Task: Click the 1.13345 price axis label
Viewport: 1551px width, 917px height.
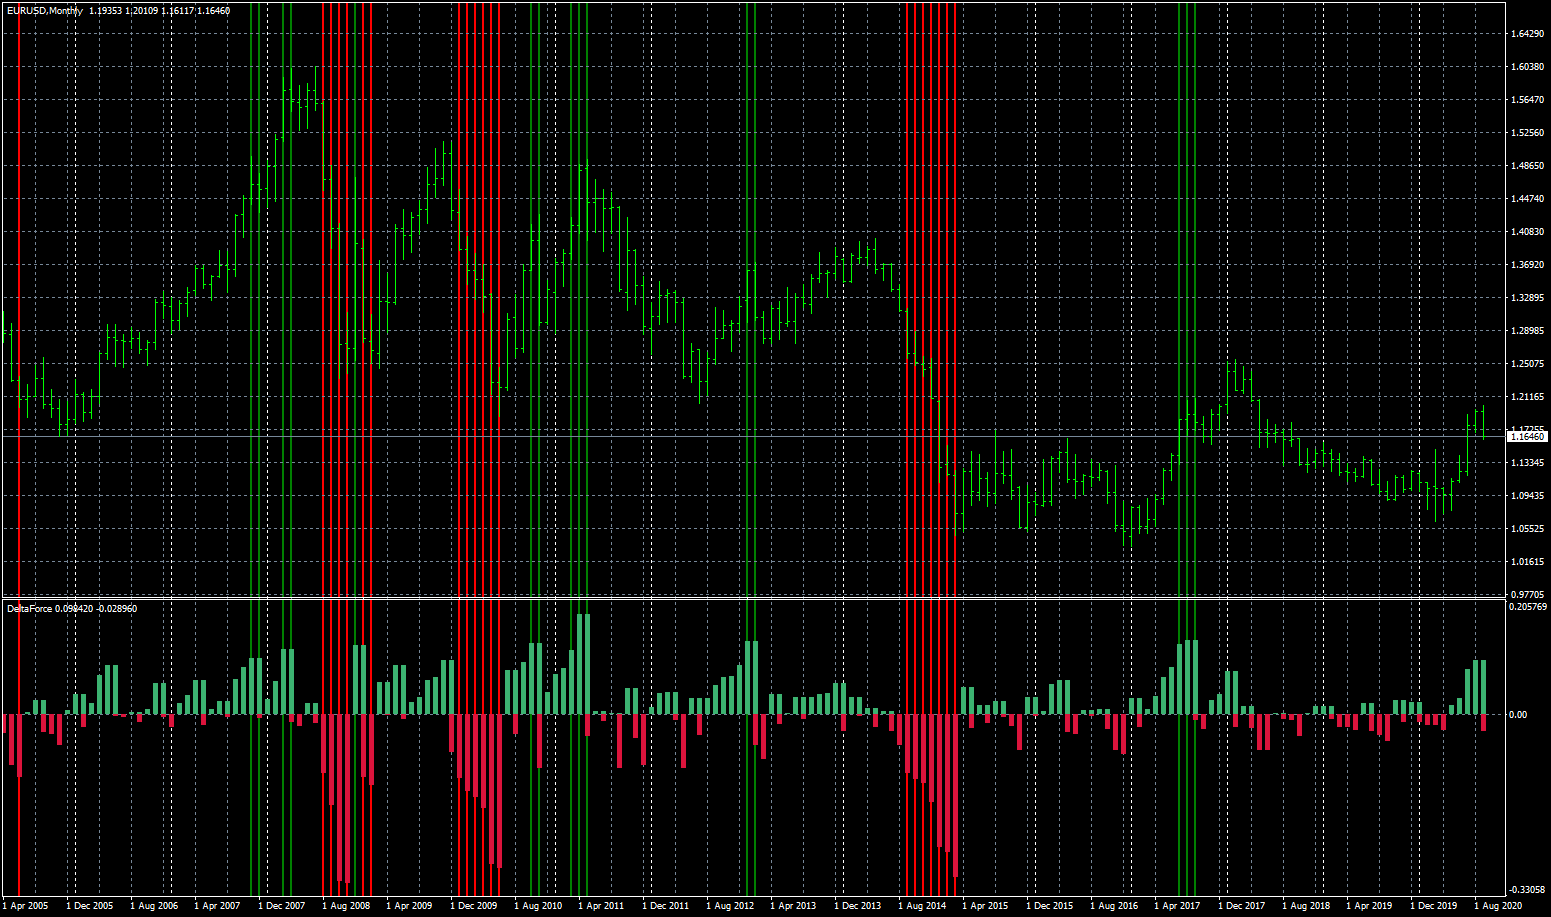Action: tap(1526, 463)
